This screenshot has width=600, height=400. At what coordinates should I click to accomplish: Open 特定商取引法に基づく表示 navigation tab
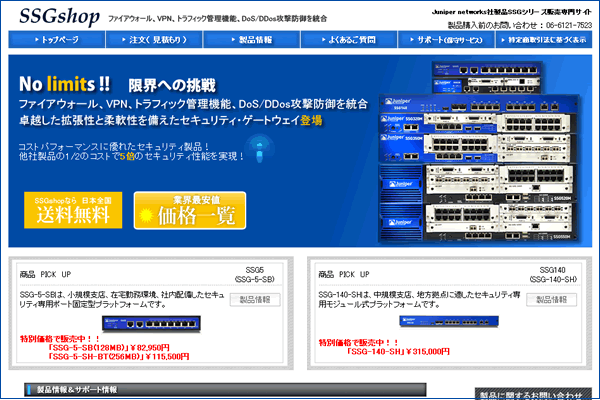545,40
